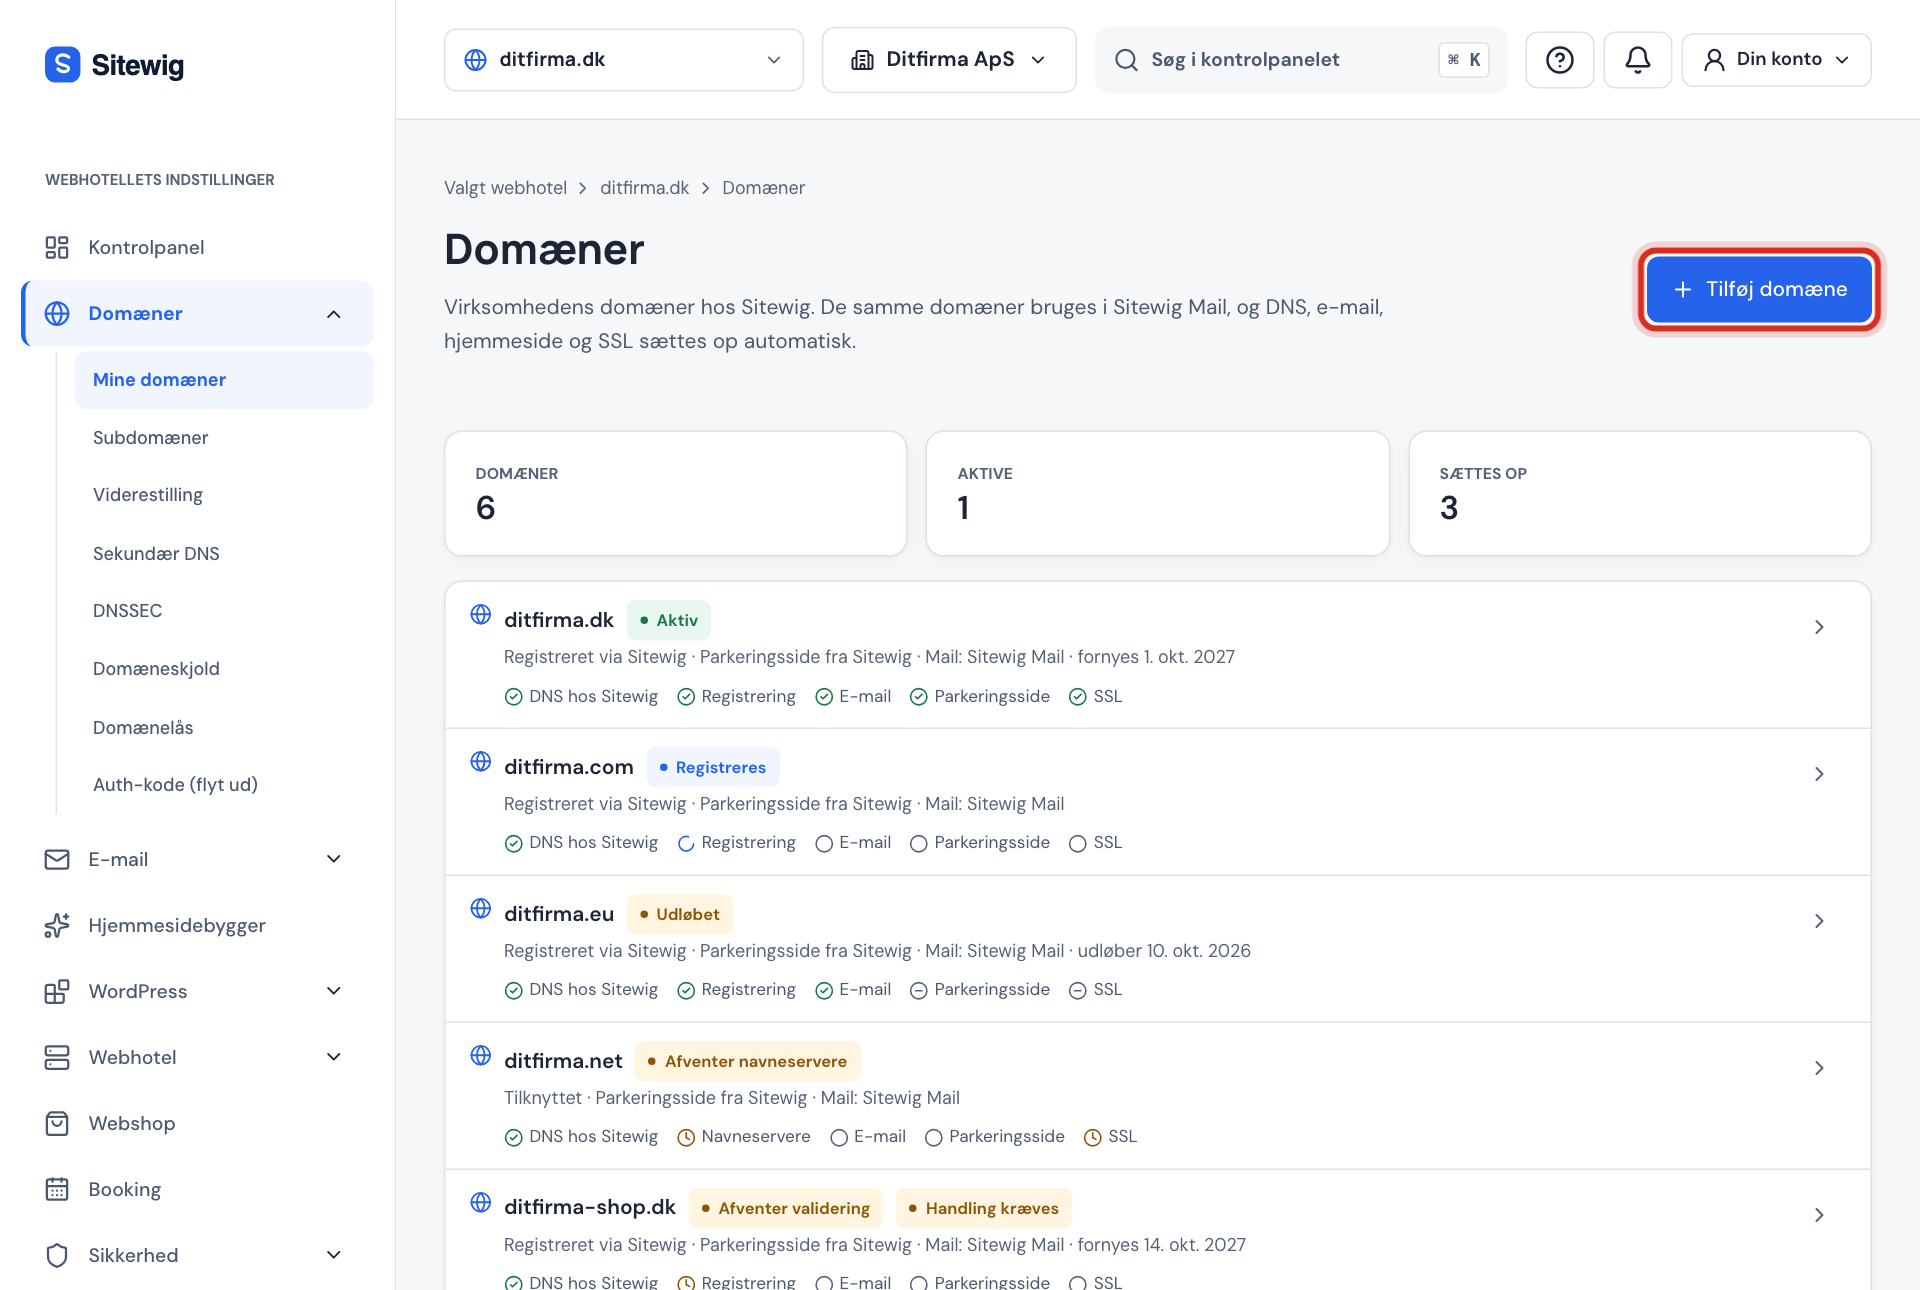
Task: Expand the E-mail sidebar section chevron
Action: pyautogui.click(x=334, y=859)
